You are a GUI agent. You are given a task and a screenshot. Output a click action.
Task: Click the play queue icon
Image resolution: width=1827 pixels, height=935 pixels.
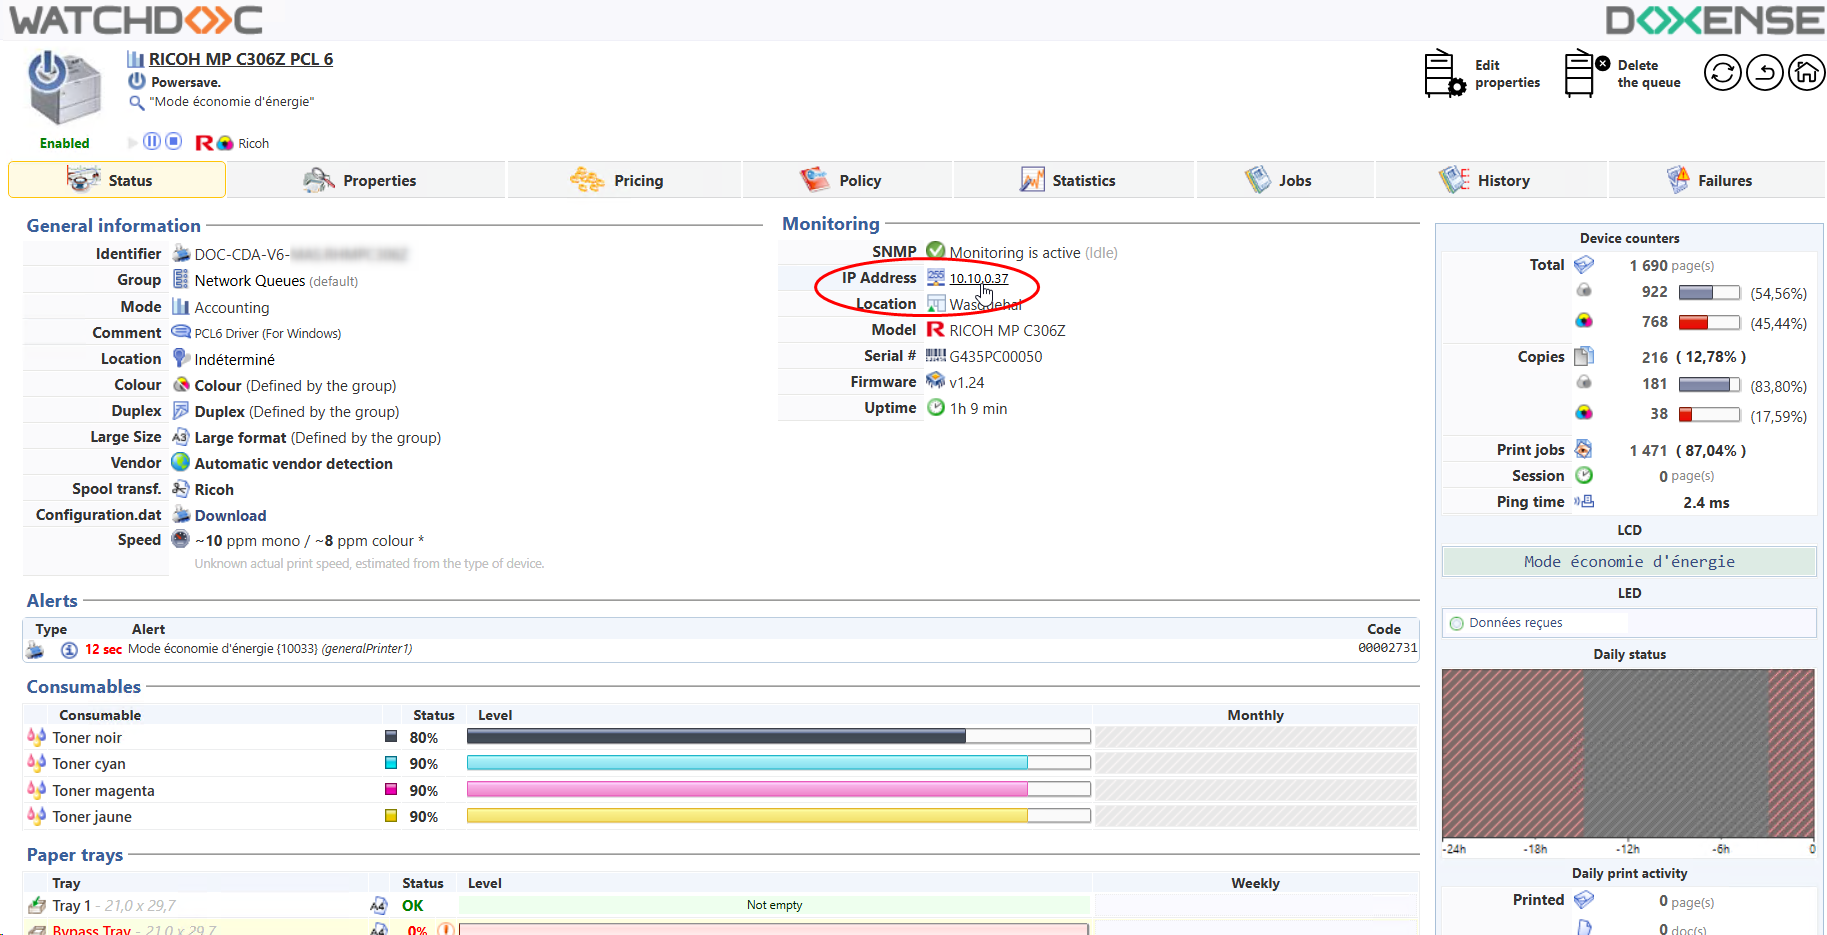tap(133, 142)
